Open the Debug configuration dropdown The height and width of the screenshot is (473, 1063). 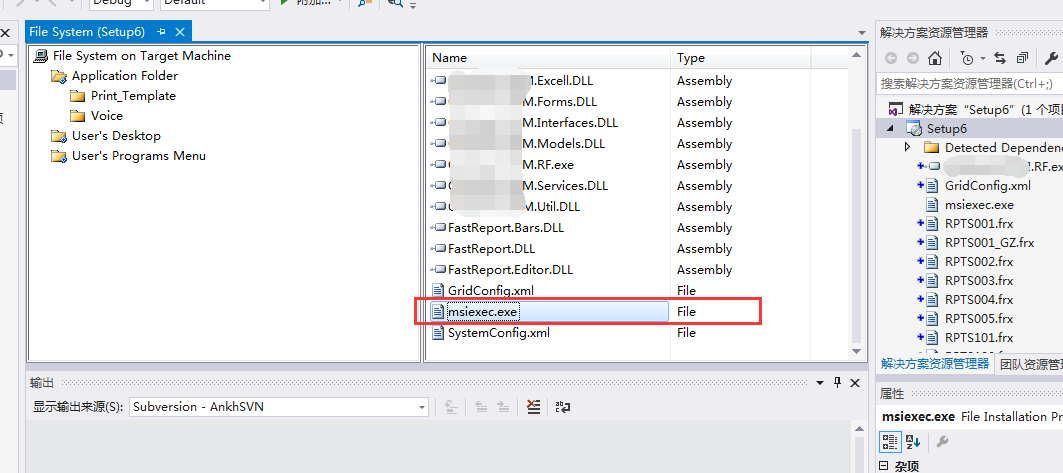[x=121, y=3]
